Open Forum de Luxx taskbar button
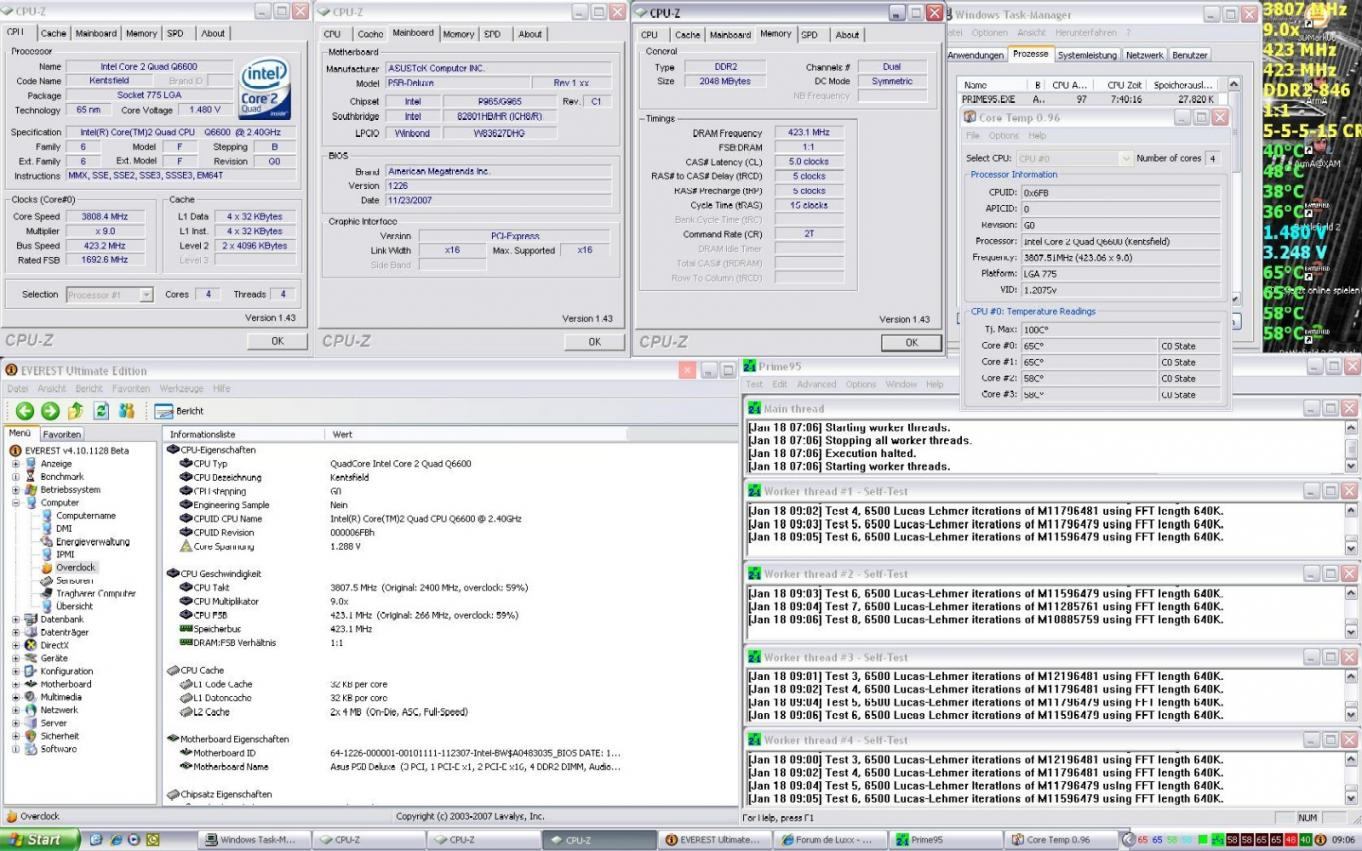1362x851 pixels. click(832, 840)
